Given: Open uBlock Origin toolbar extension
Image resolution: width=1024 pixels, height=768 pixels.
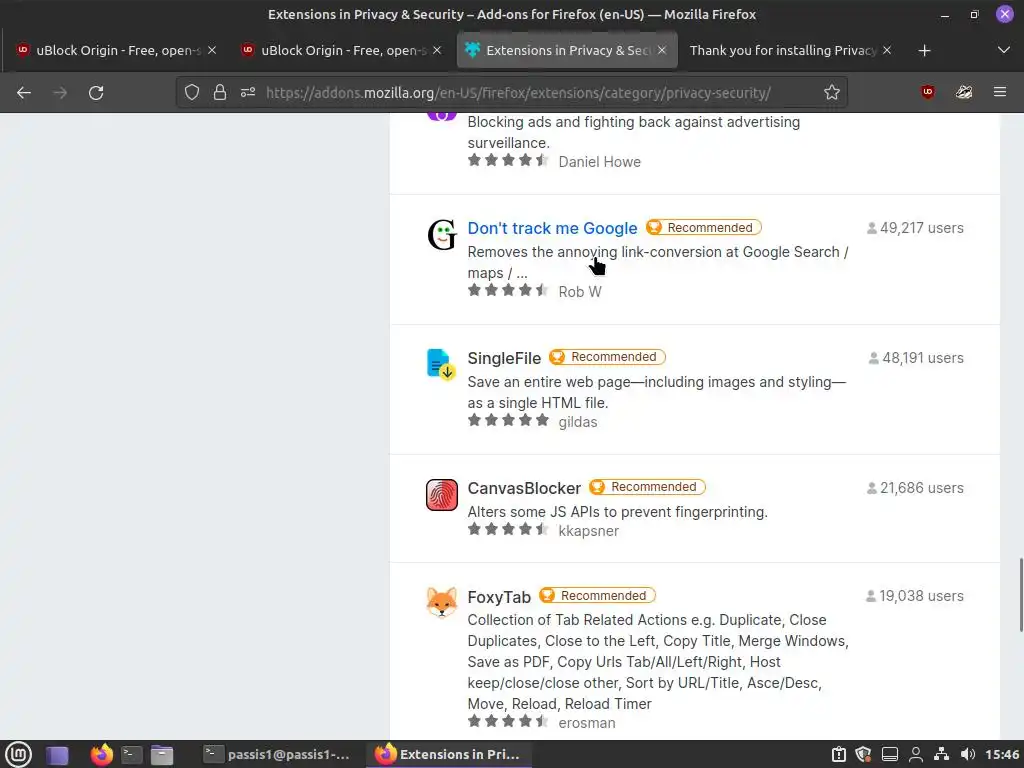Looking at the screenshot, I should pos(927,92).
